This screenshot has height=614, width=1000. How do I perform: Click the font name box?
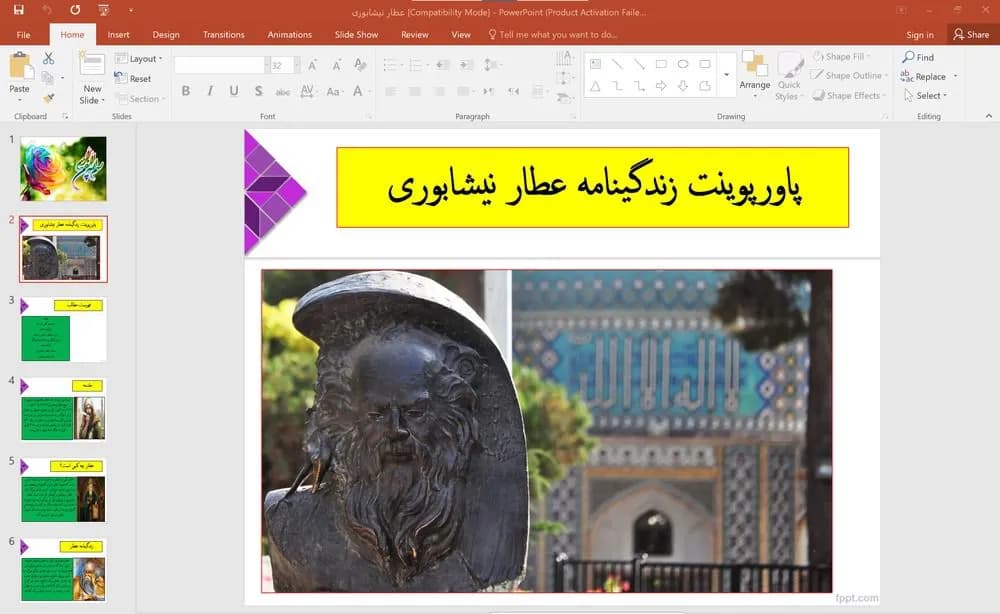tap(219, 65)
